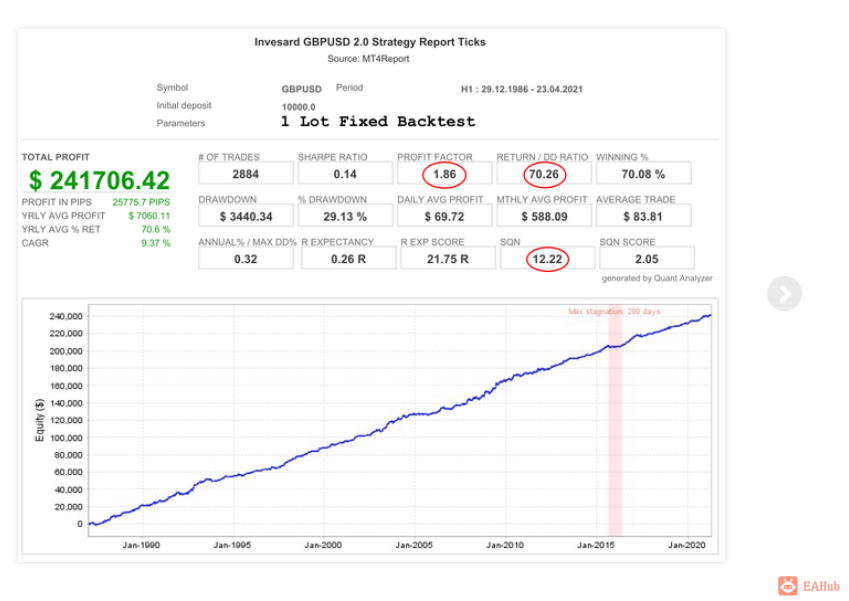
Task: Click the Sharpe ratio value 0.14
Action: 345,174
